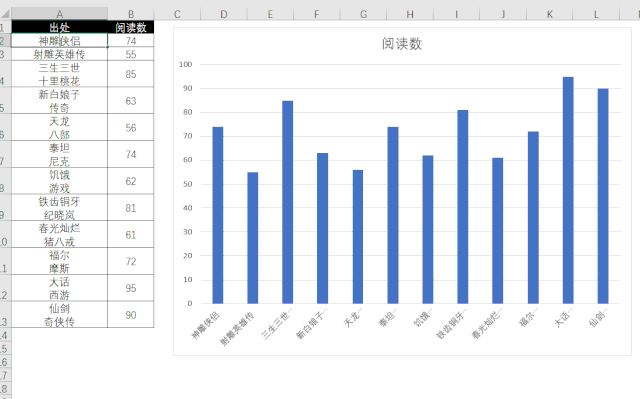The height and width of the screenshot is (399, 640).
Task: Click the 50 label on chart's vertical axis
Action: (187, 184)
